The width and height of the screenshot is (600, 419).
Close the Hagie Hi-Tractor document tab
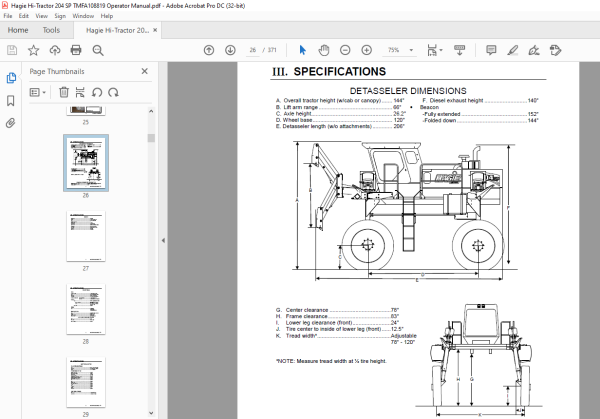point(155,30)
